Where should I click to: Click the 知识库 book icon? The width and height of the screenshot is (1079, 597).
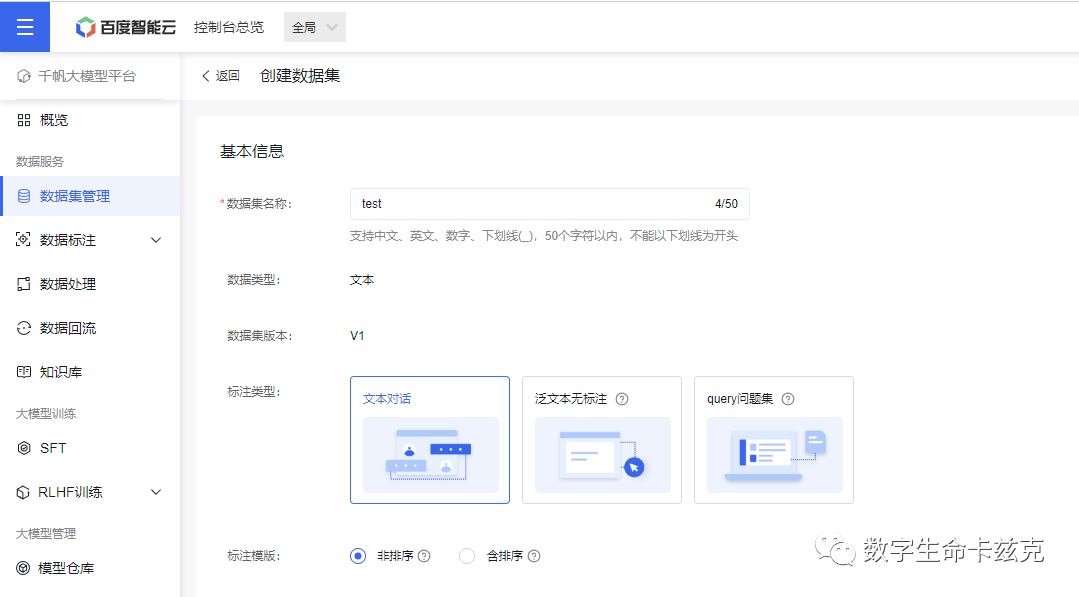(x=24, y=372)
